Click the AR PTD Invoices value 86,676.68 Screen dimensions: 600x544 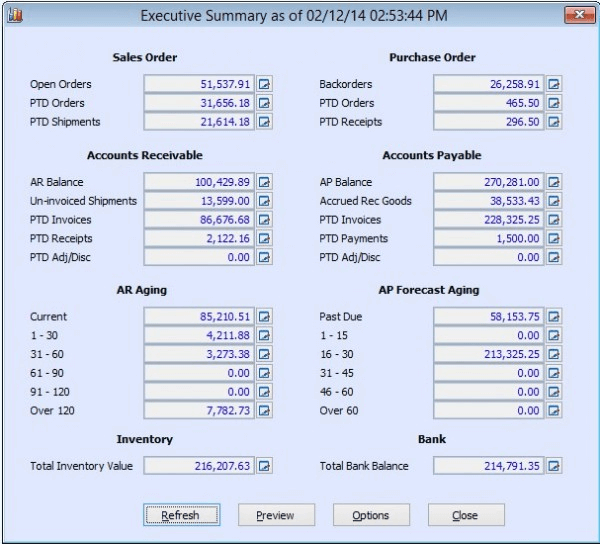(x=199, y=220)
